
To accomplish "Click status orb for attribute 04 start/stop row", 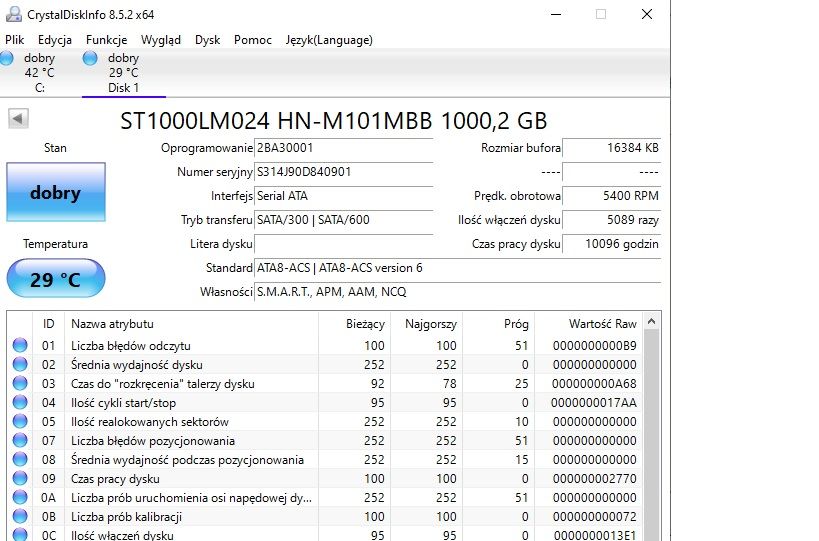I will pos(20,402).
